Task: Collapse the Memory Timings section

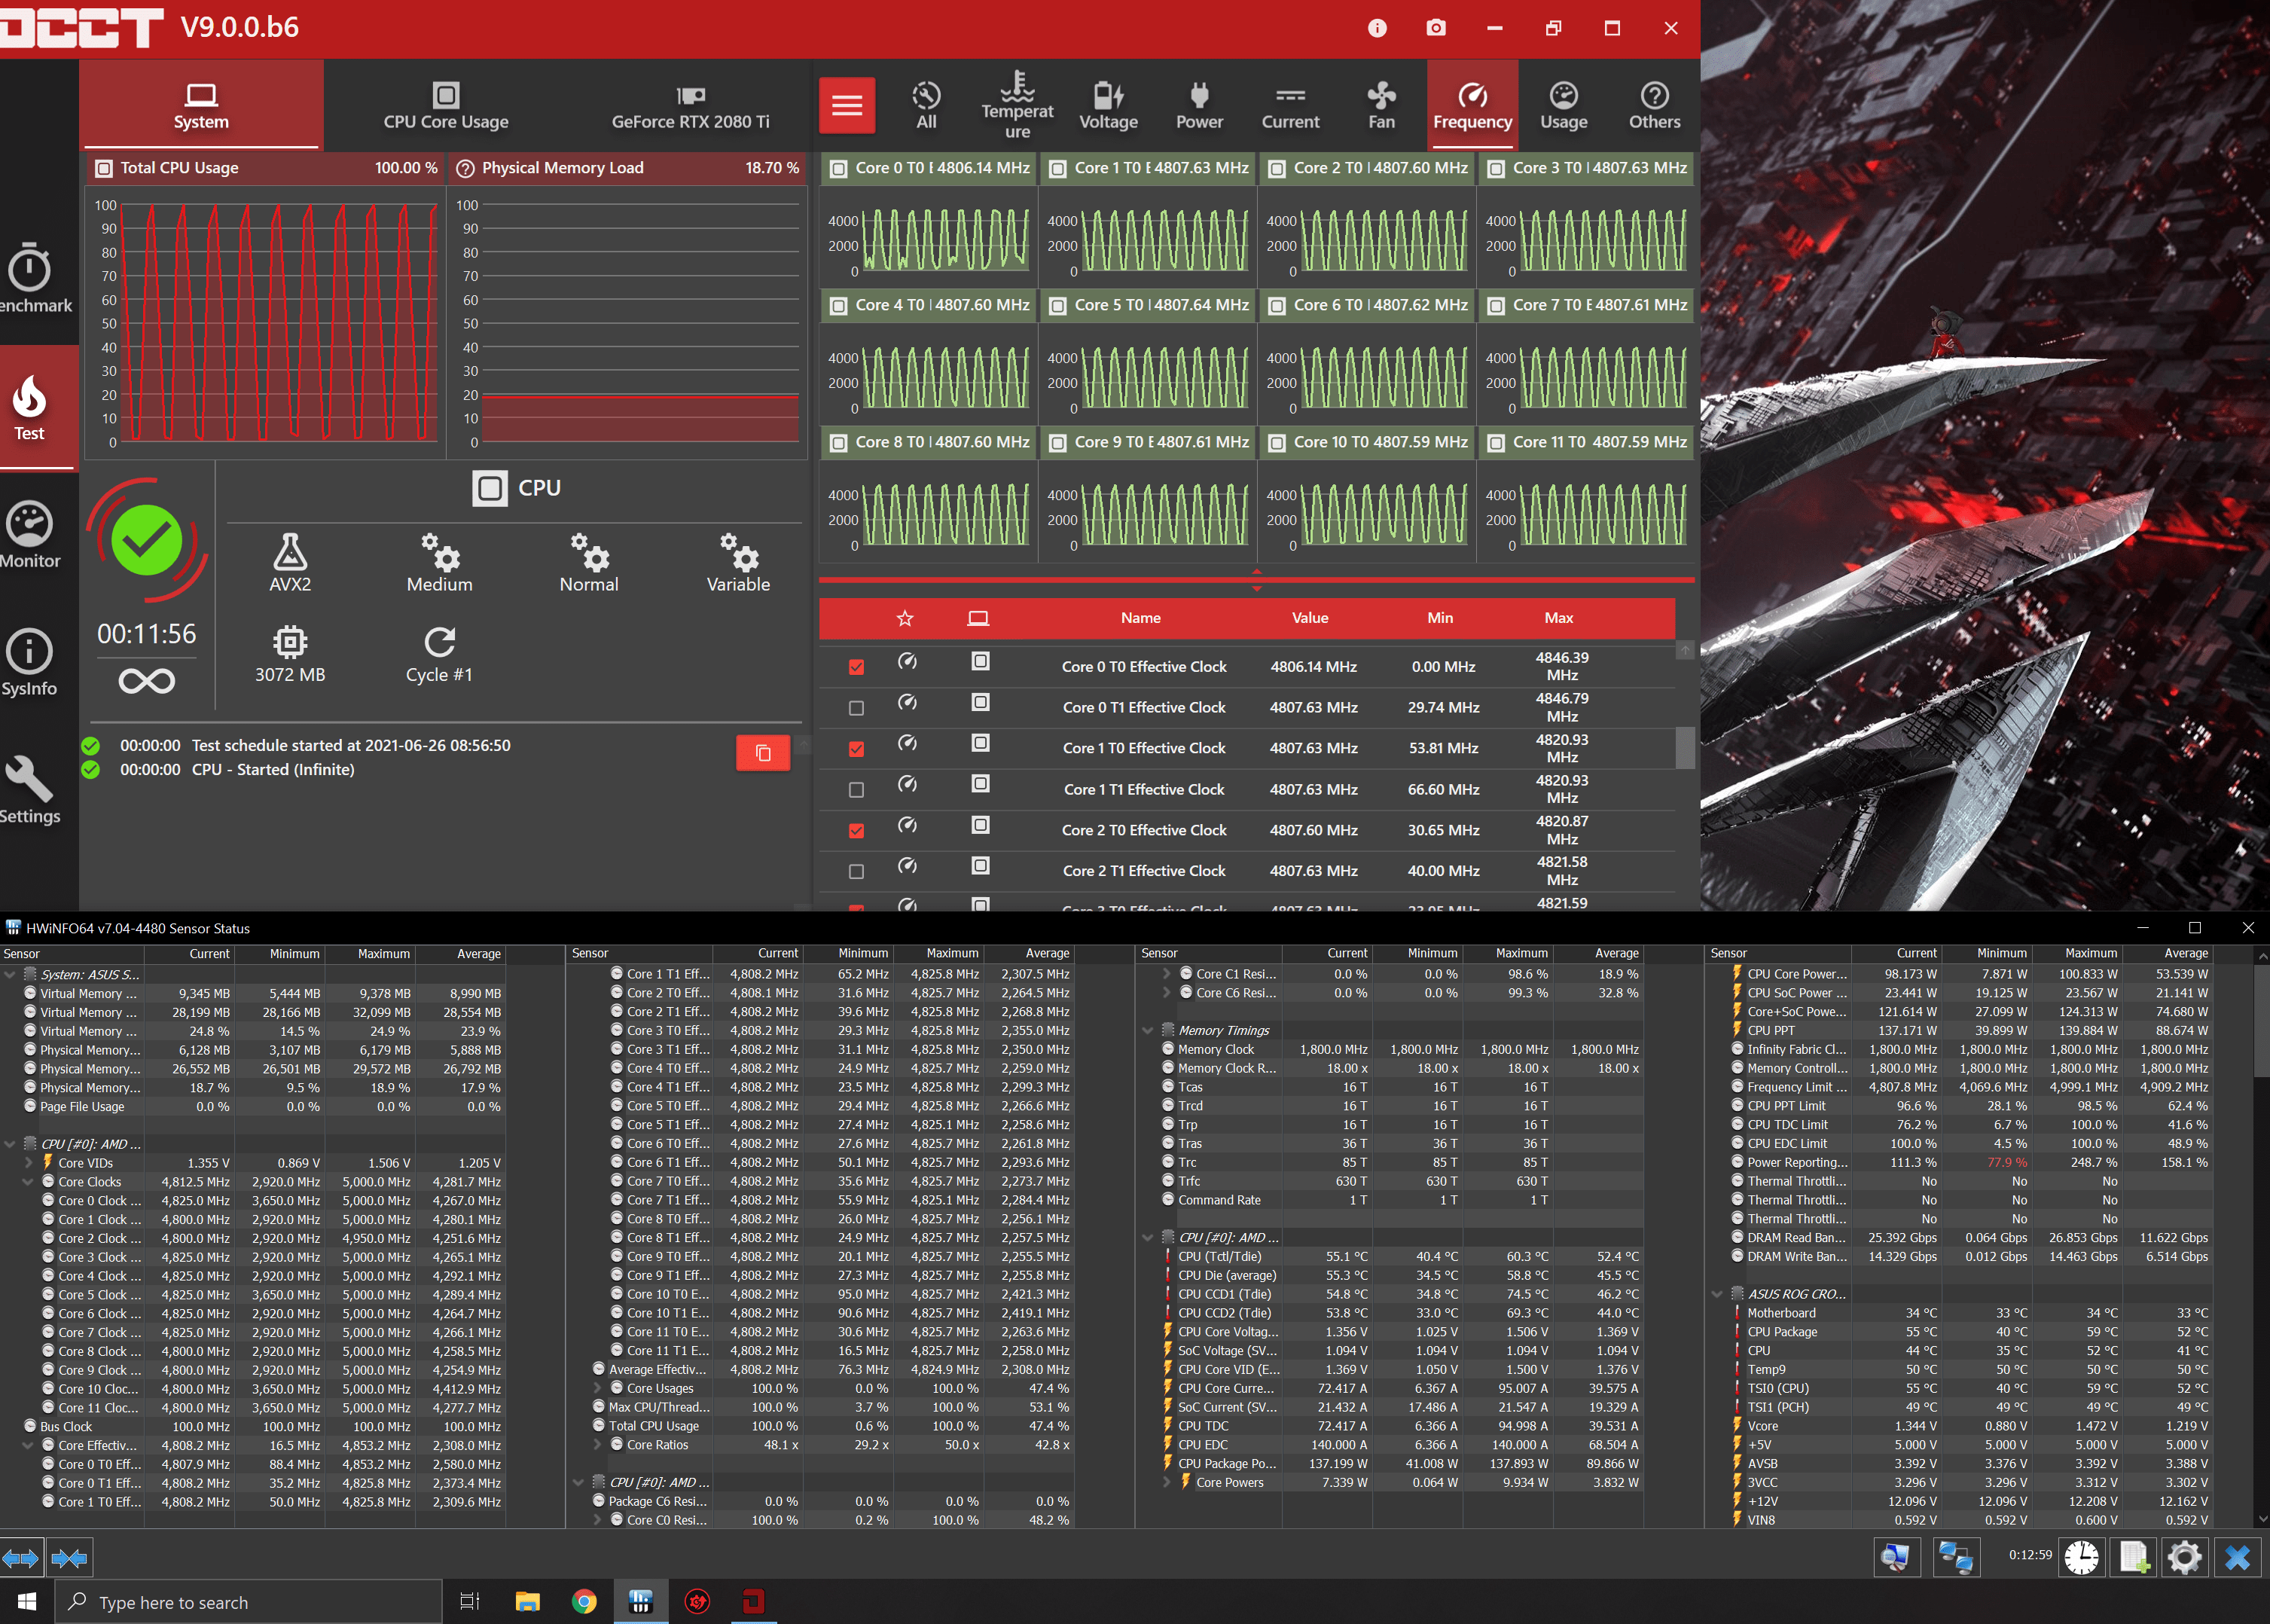Action: [1147, 1031]
